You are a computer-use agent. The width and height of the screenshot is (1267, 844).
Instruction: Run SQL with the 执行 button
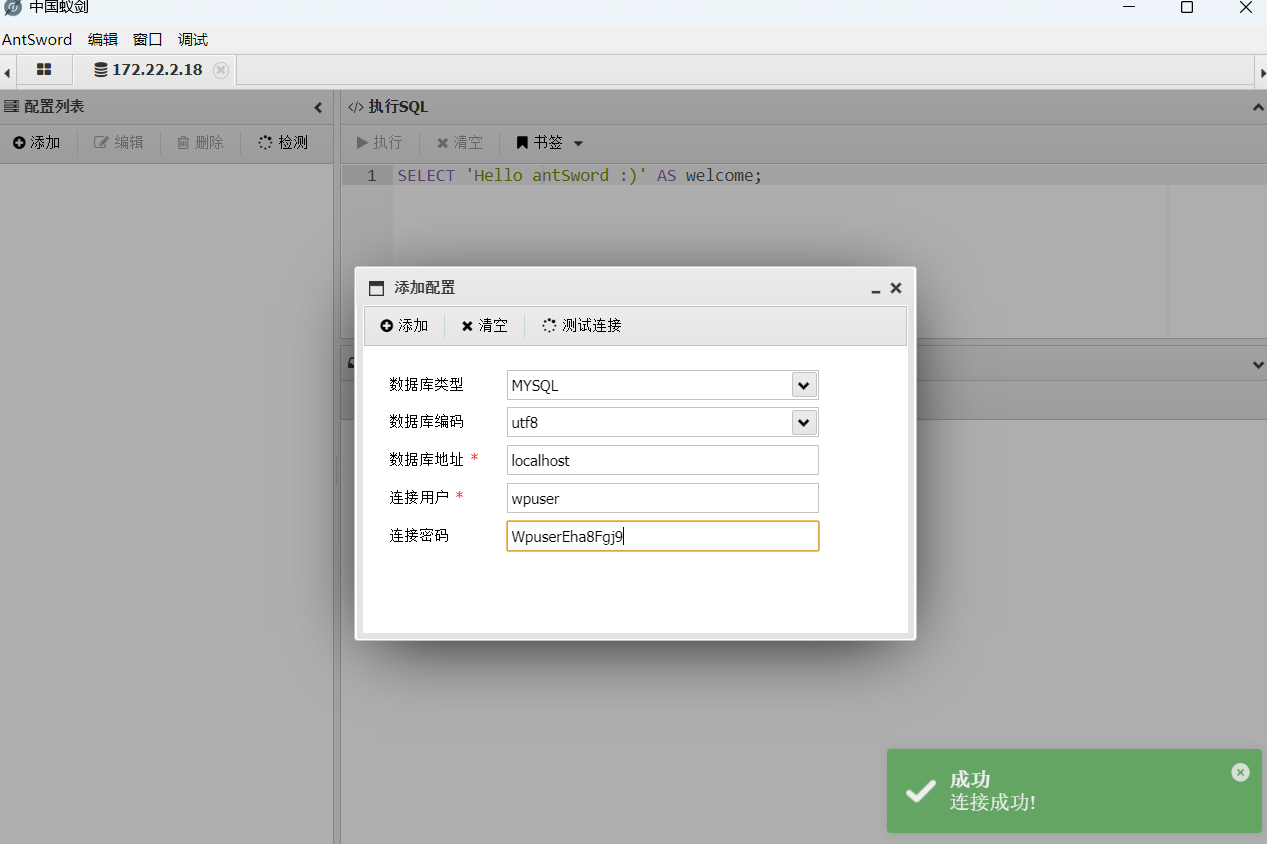[x=380, y=143]
